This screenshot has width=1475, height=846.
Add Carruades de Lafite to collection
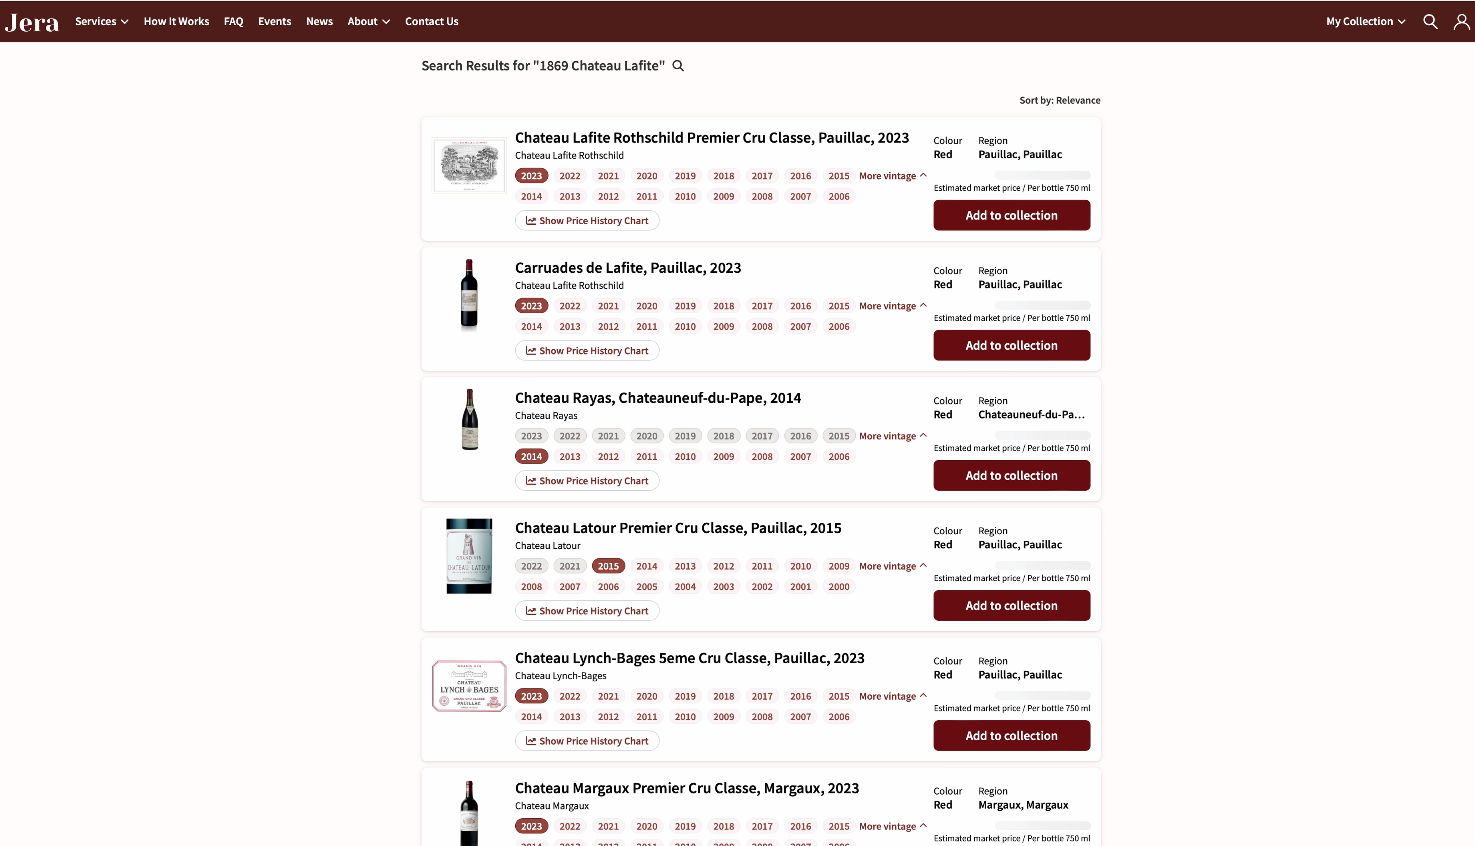[x=1012, y=345]
